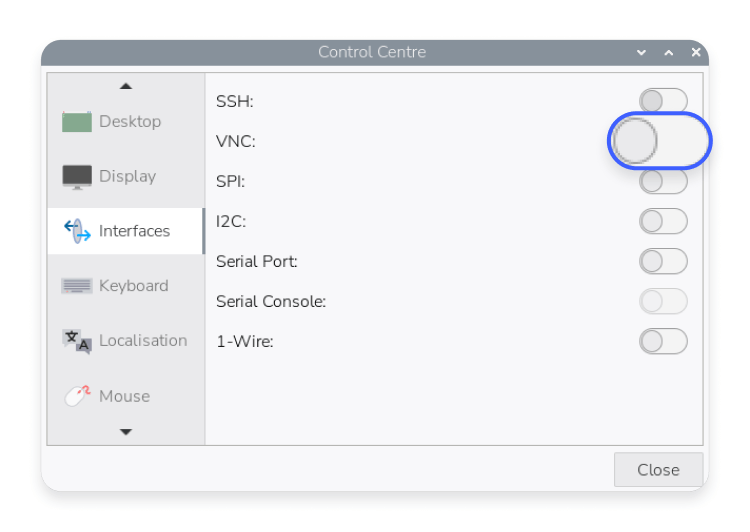Open the Mouse settings tab
Screen dimensions: 750x532
coord(126,396)
